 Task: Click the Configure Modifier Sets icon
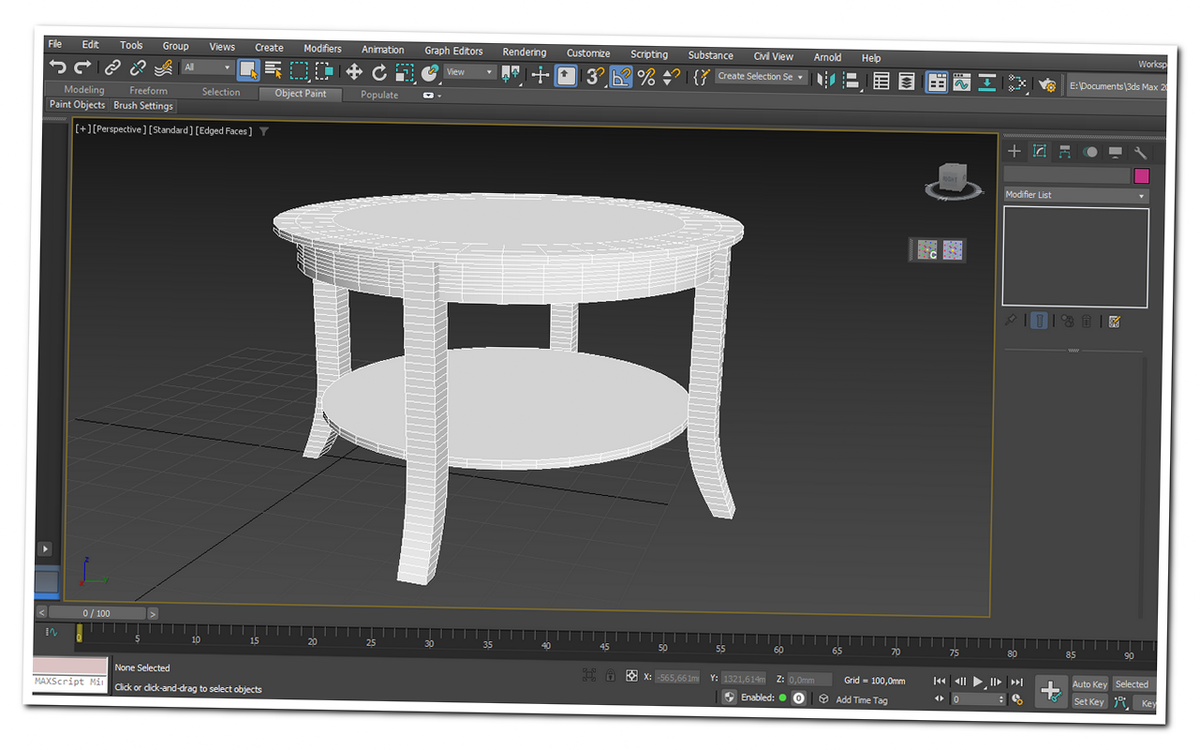tap(1115, 322)
